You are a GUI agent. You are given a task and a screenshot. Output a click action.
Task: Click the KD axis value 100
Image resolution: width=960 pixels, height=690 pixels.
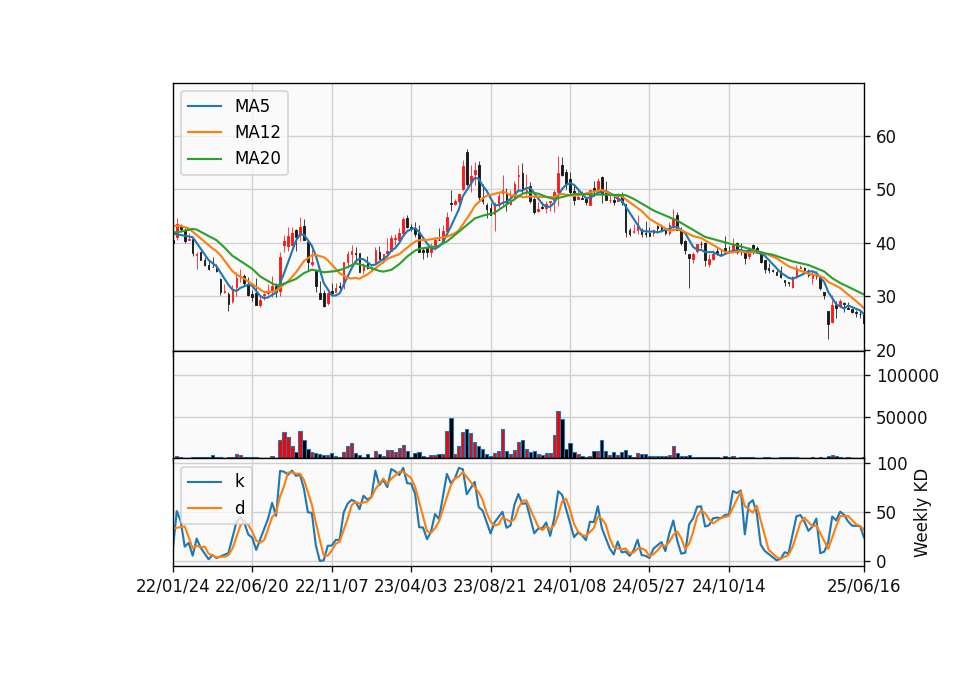(x=893, y=464)
